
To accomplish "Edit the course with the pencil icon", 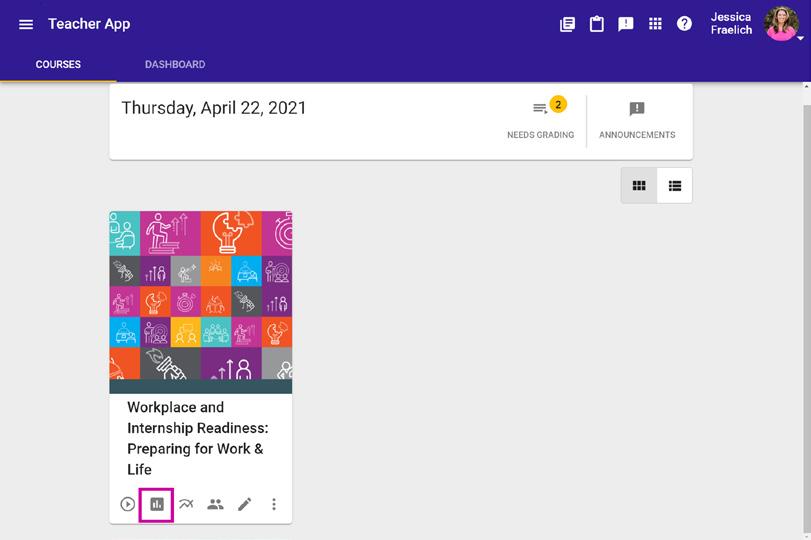I will click(x=245, y=504).
